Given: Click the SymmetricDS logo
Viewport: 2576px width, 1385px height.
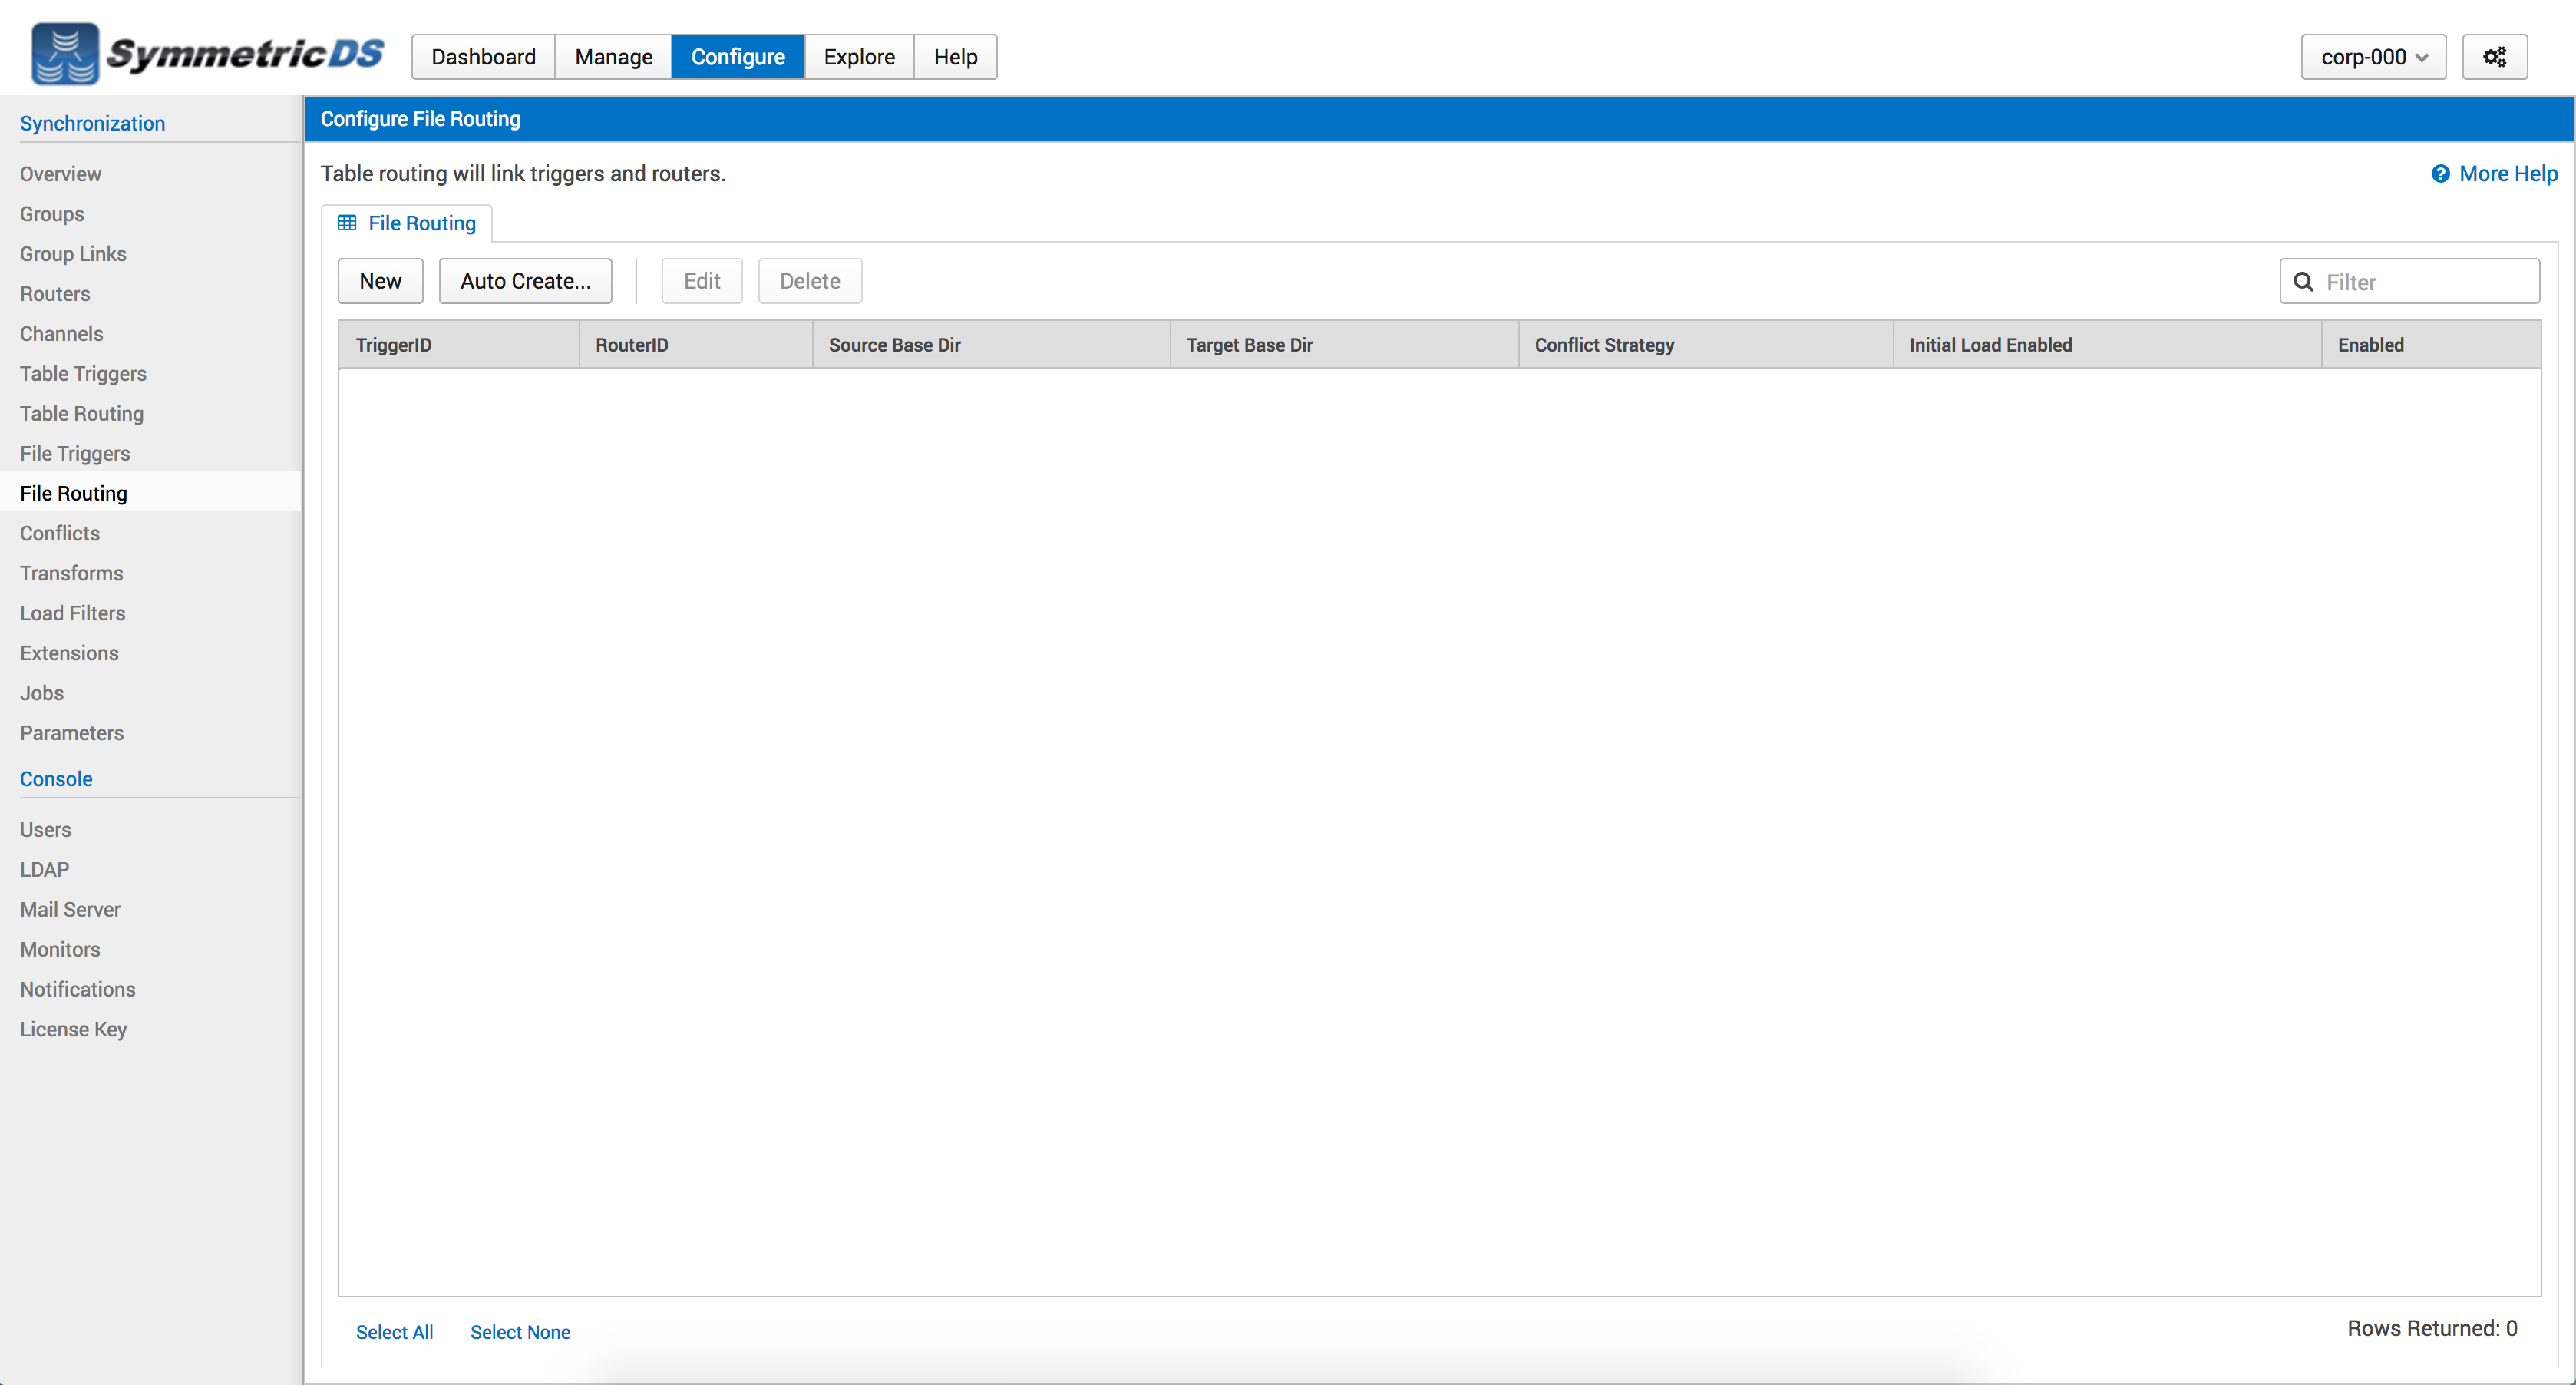Looking at the screenshot, I should coord(207,54).
